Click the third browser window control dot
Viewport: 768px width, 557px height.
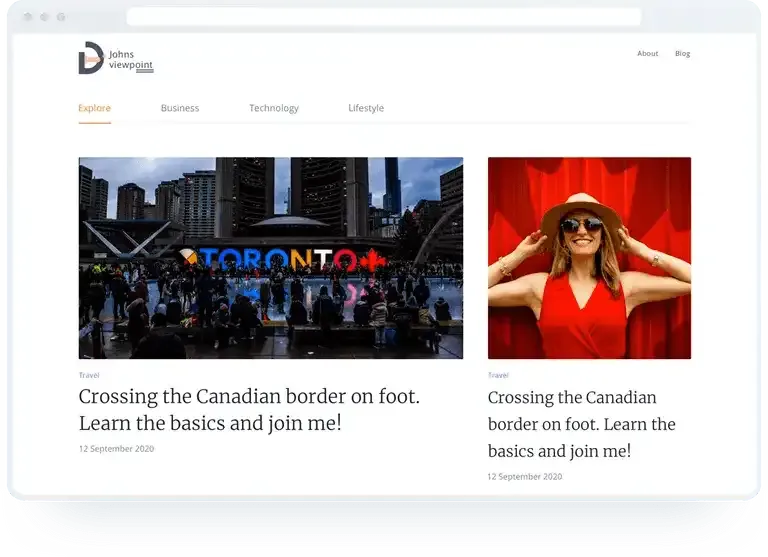click(x=61, y=17)
